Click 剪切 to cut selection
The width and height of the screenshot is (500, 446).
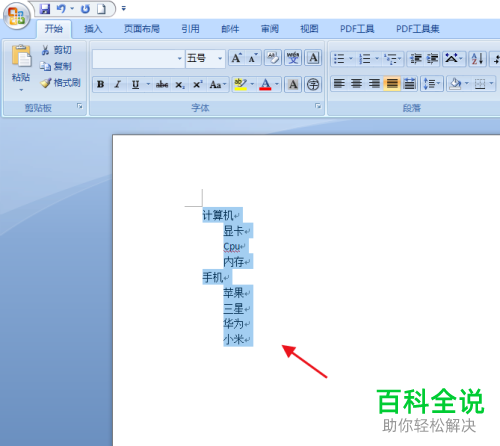(56, 50)
